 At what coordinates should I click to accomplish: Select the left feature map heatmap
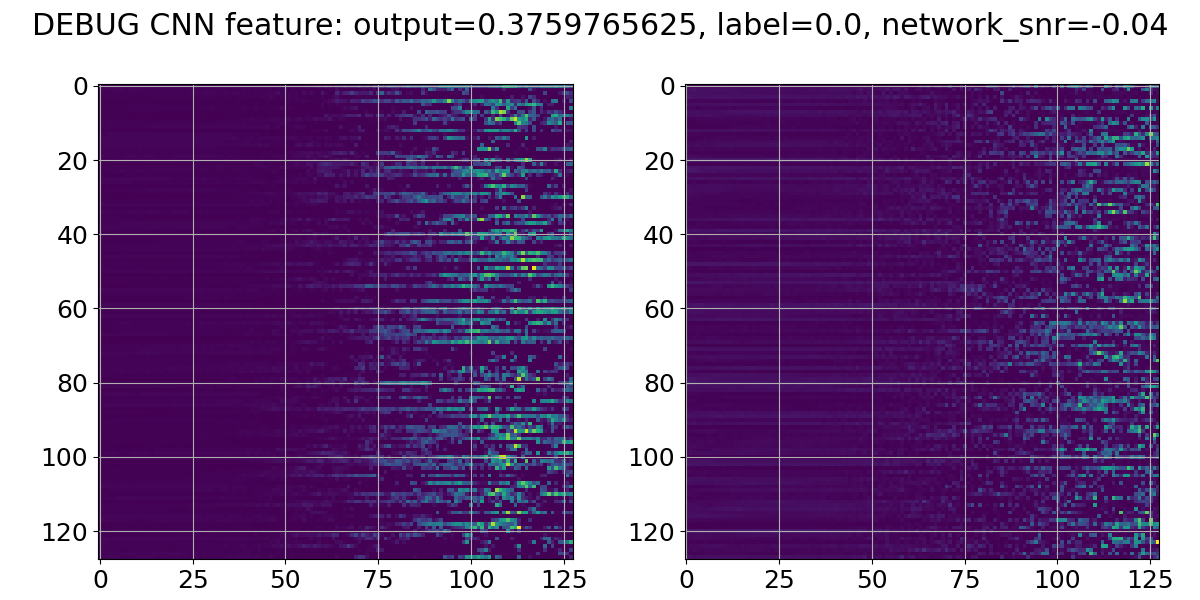click(x=336, y=322)
